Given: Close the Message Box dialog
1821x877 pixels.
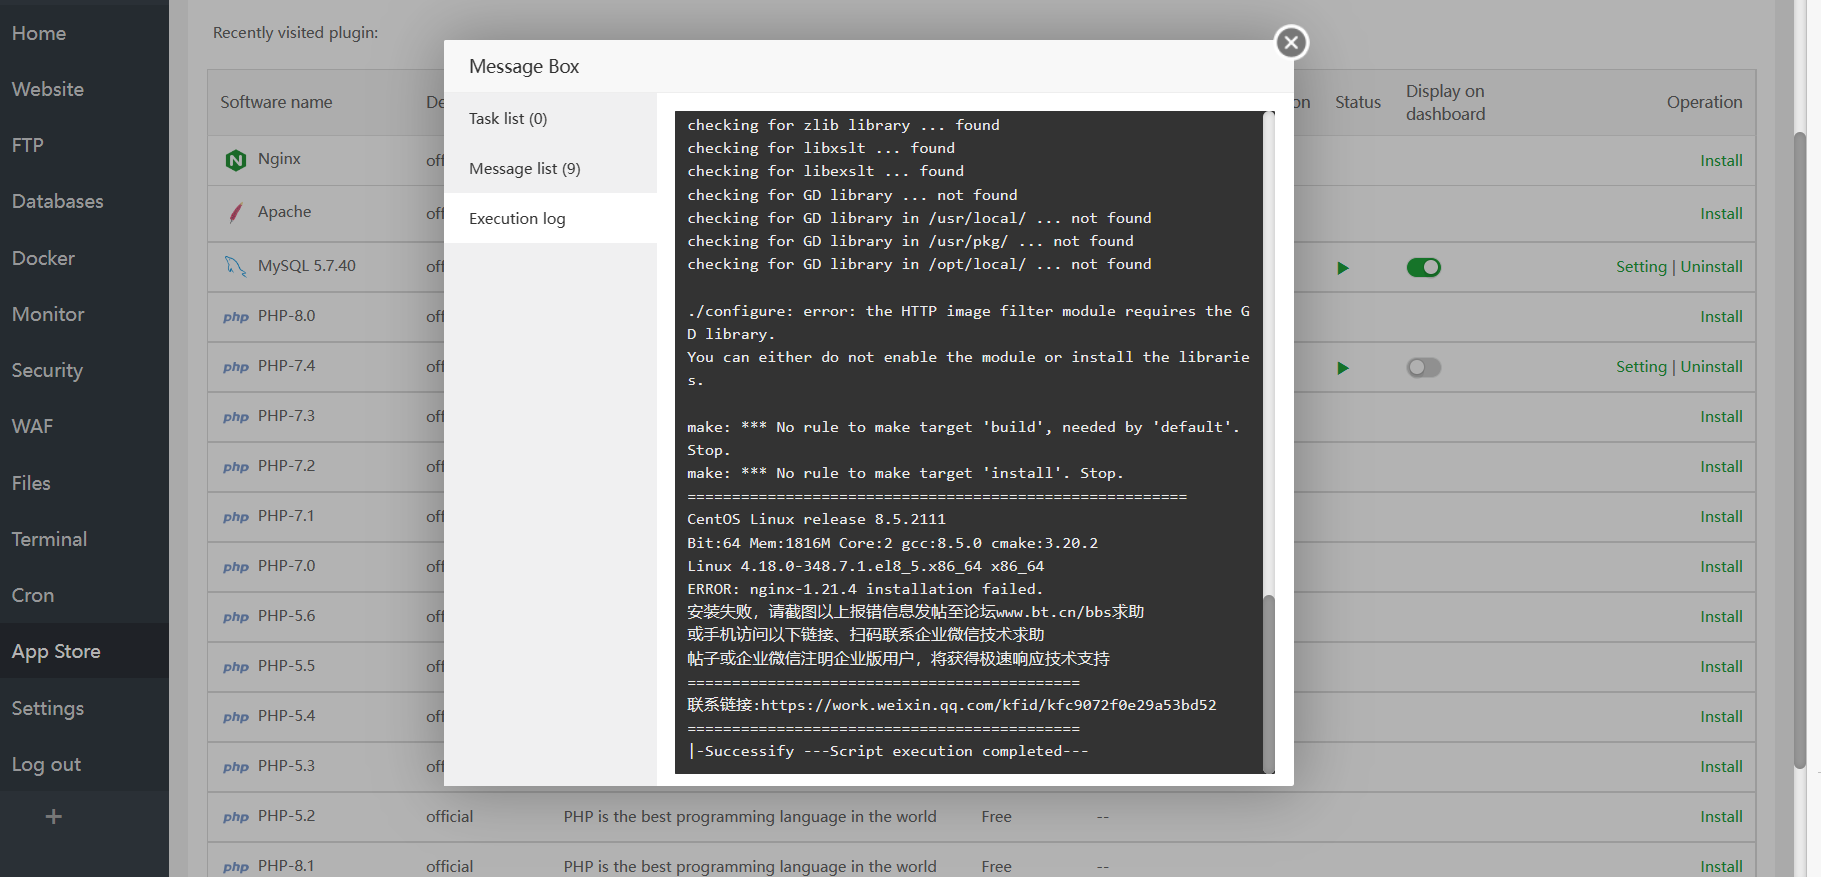Looking at the screenshot, I should point(1291,42).
